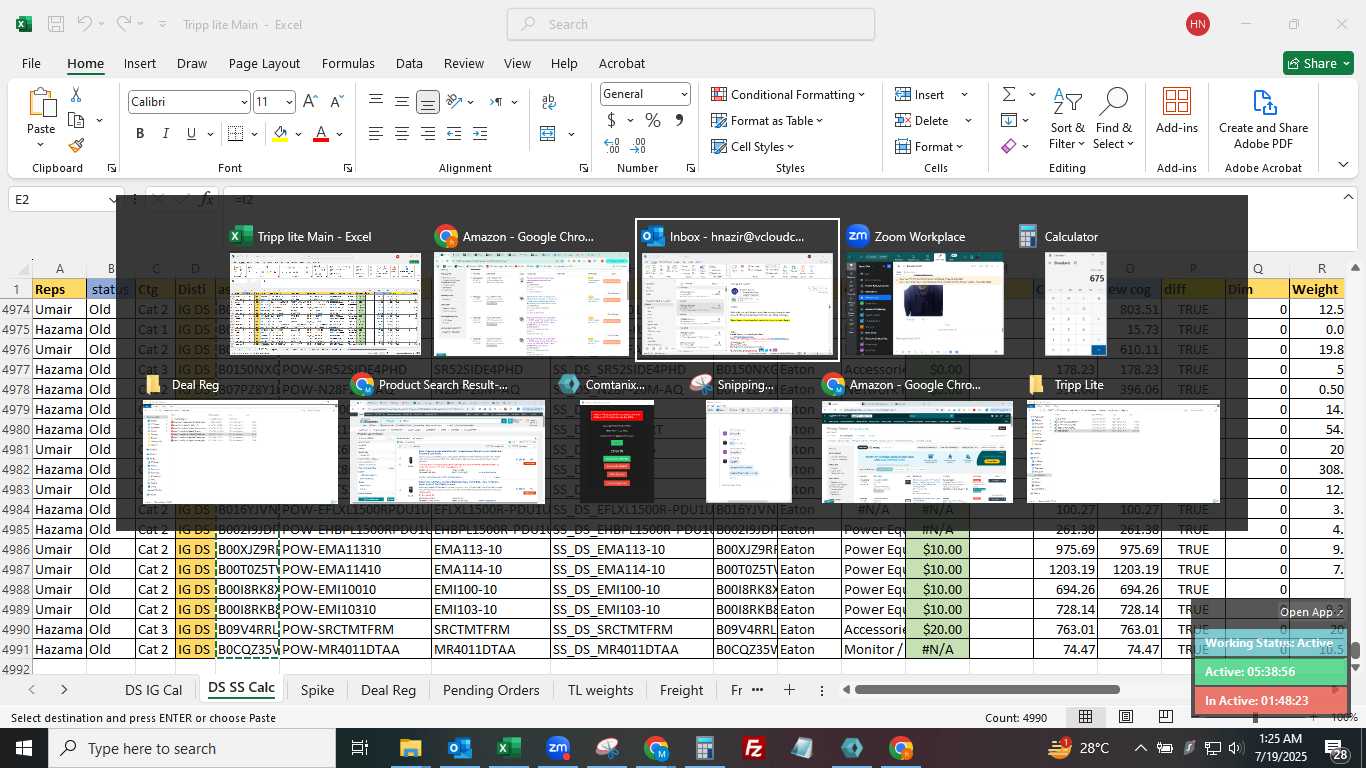Apply Accounting dollar number format
Image resolution: width=1366 pixels, height=768 pixels.
click(611, 120)
